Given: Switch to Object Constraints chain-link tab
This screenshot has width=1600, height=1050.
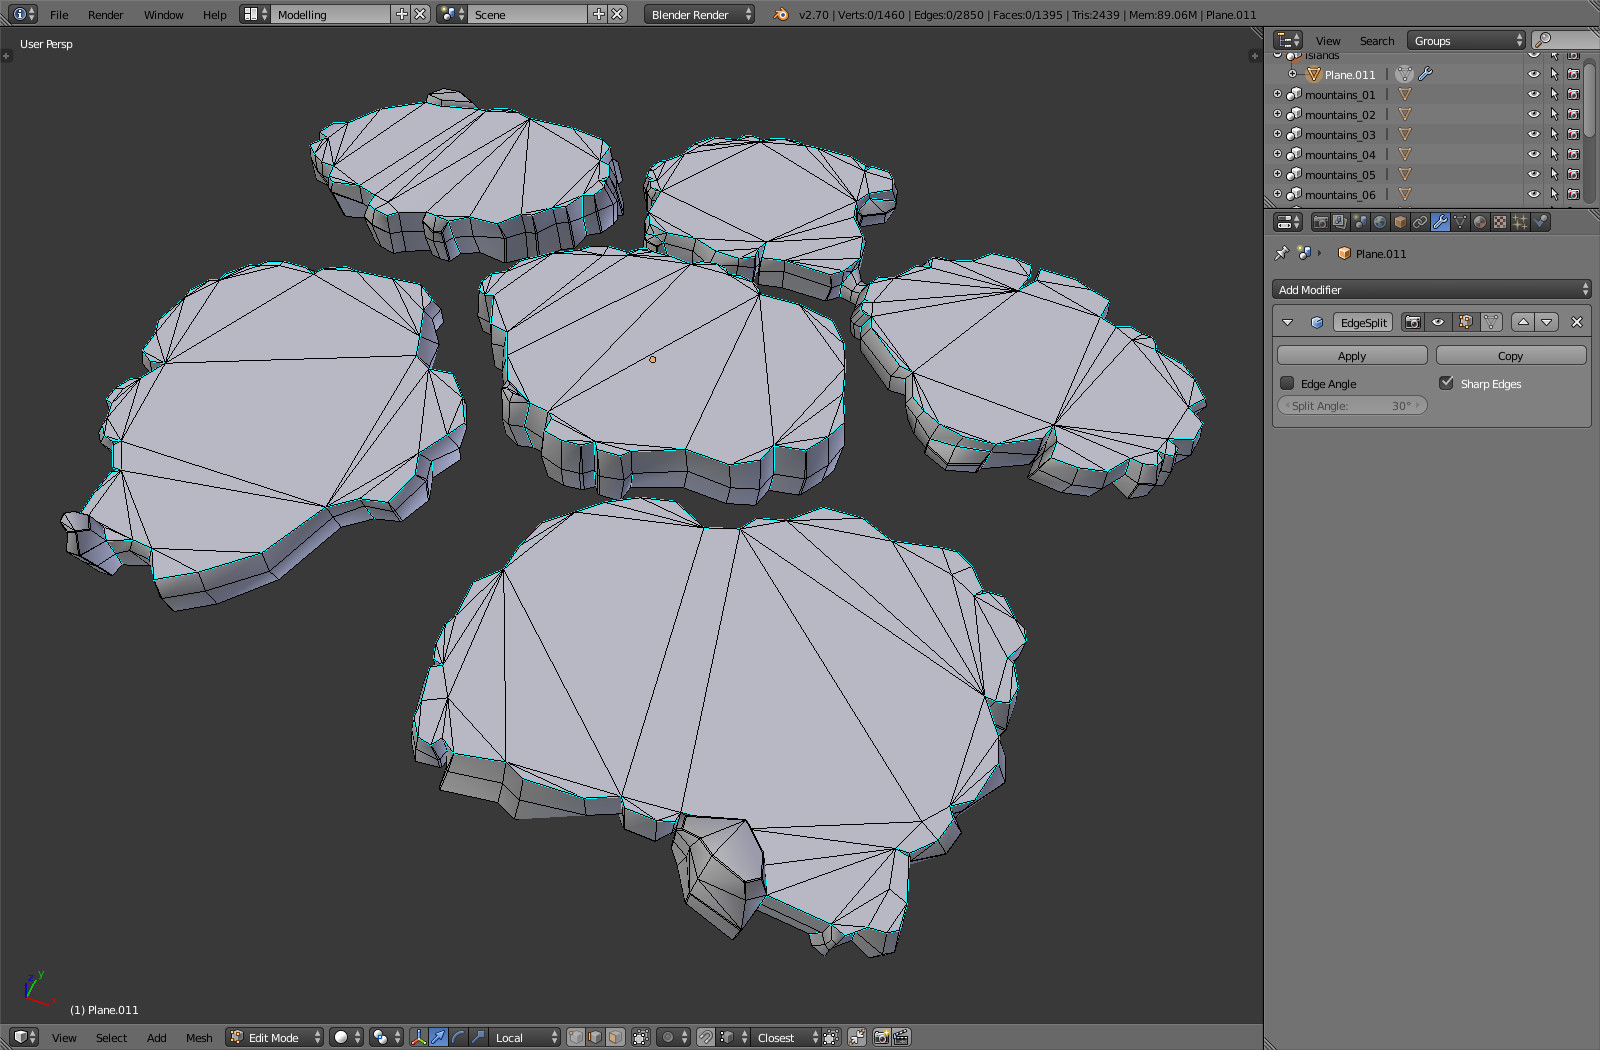Looking at the screenshot, I should point(1420,222).
